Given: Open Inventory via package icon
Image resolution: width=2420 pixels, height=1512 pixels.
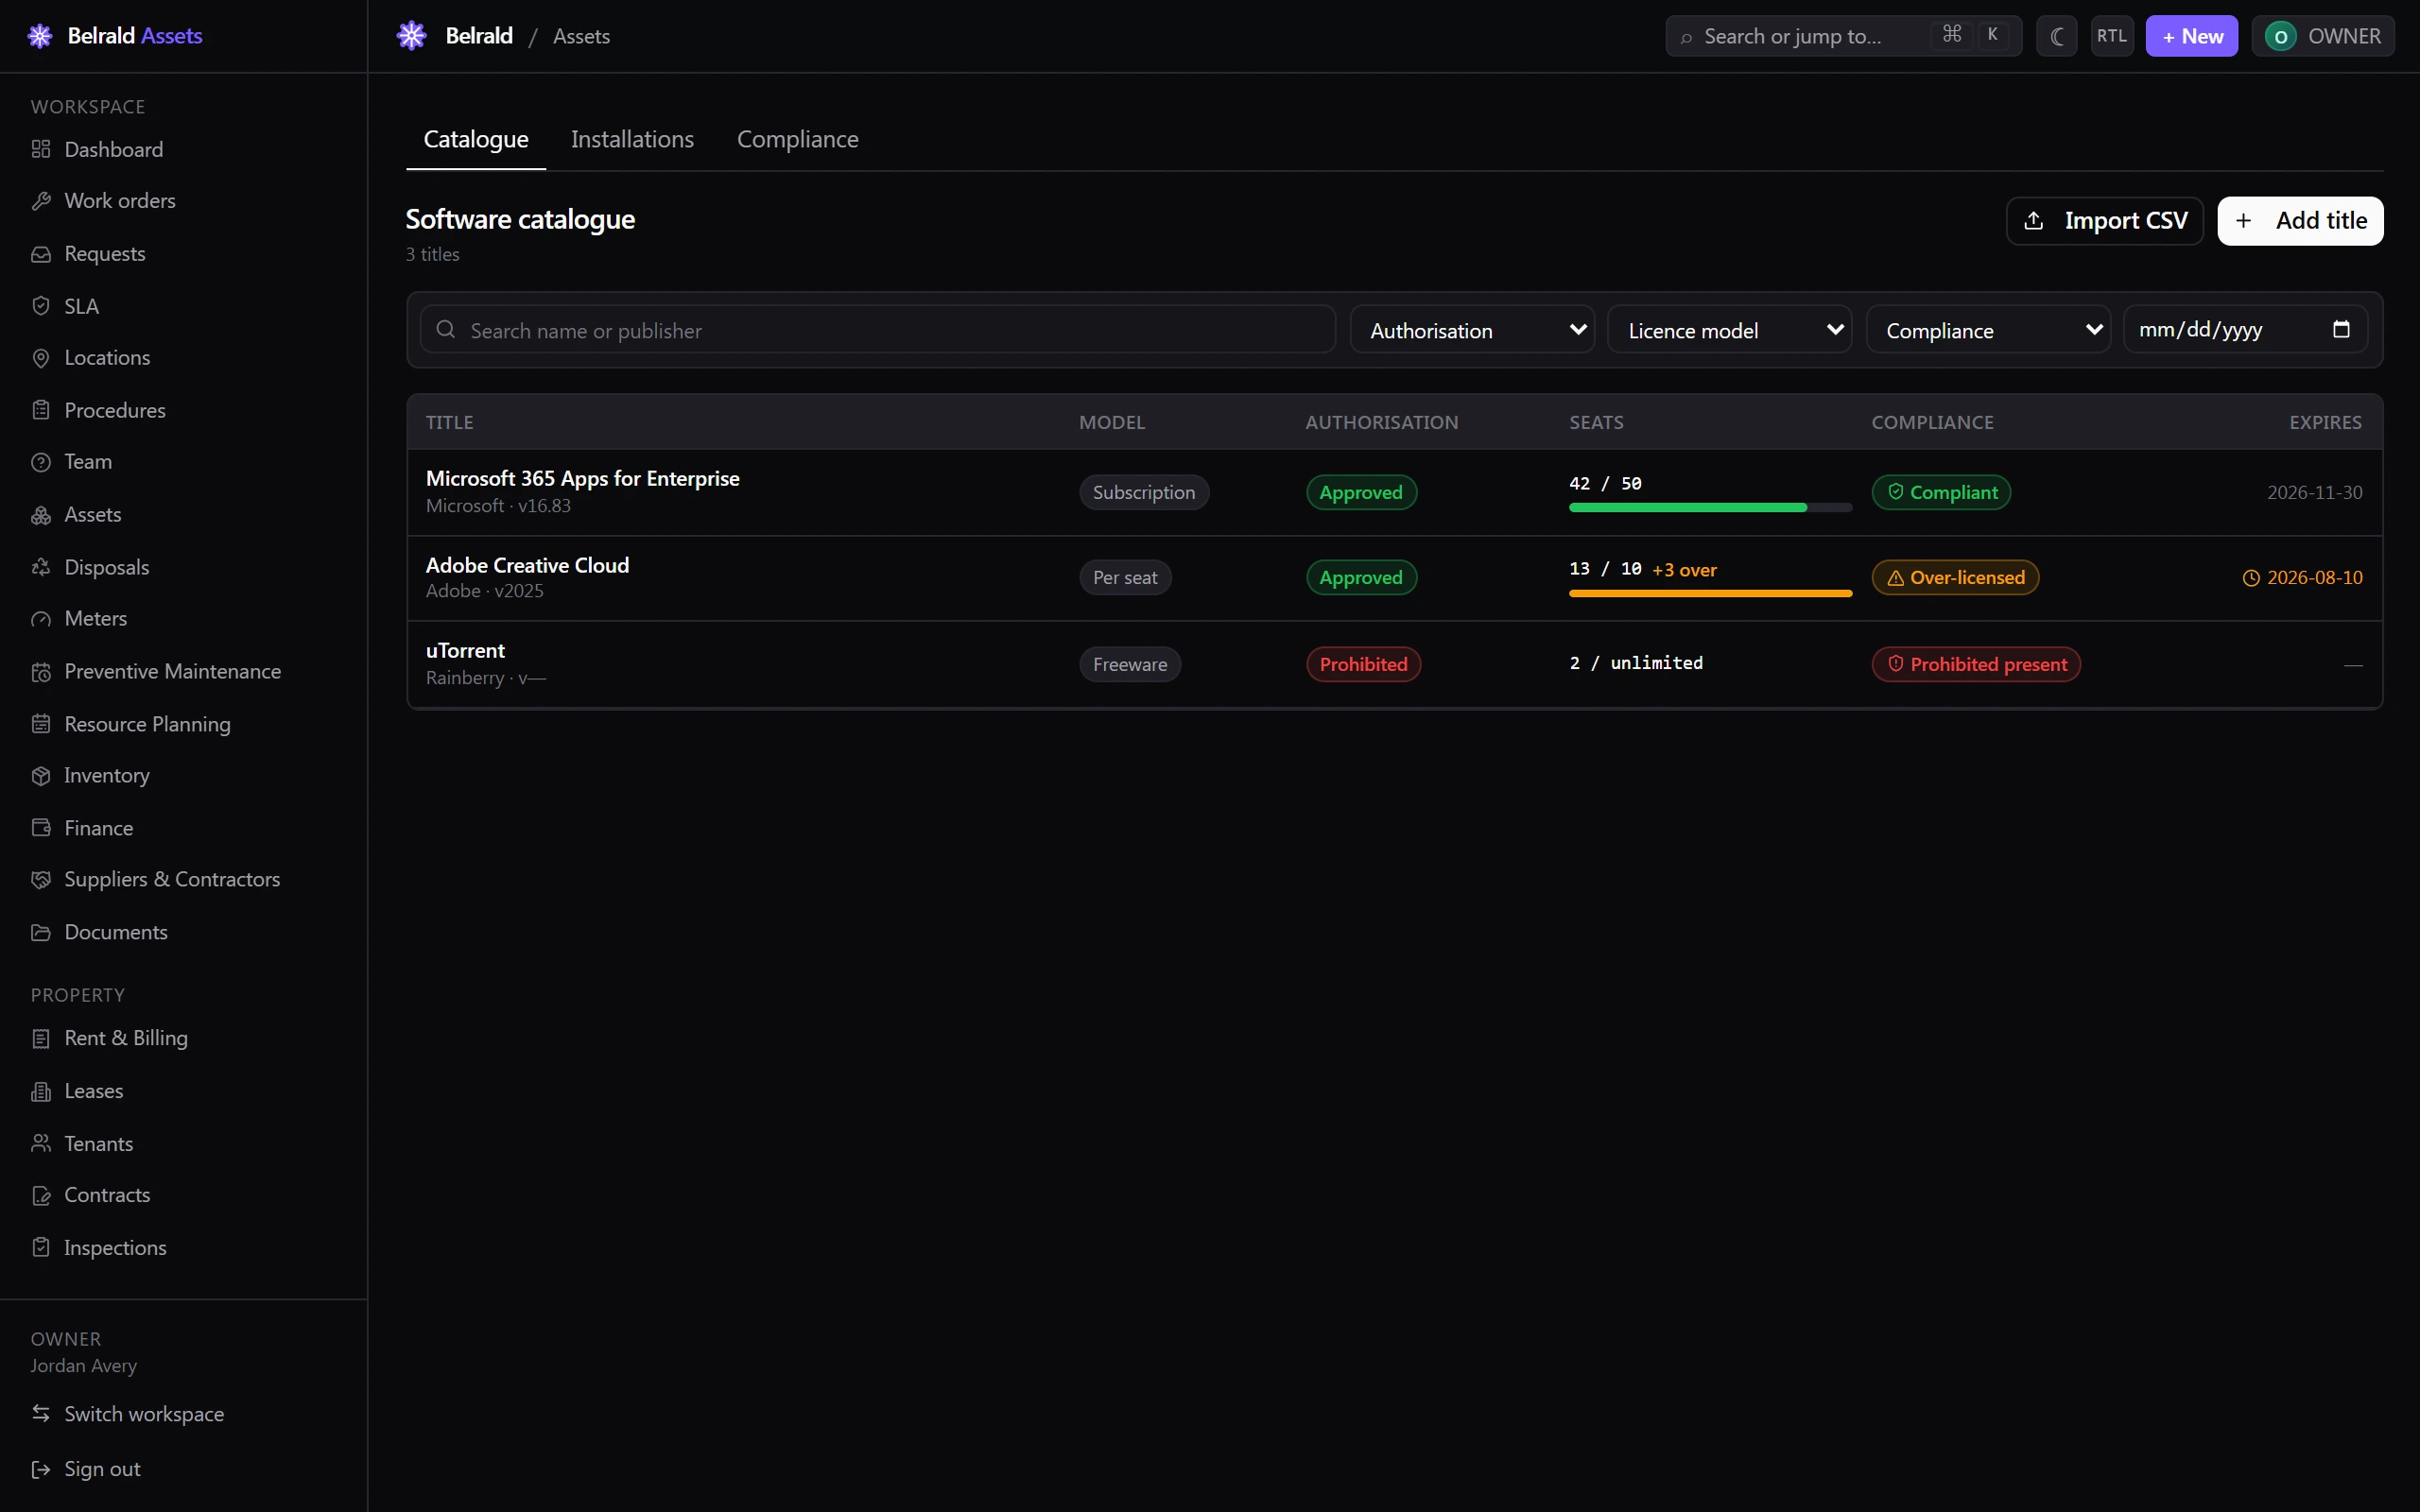Looking at the screenshot, I should coord(41,776).
